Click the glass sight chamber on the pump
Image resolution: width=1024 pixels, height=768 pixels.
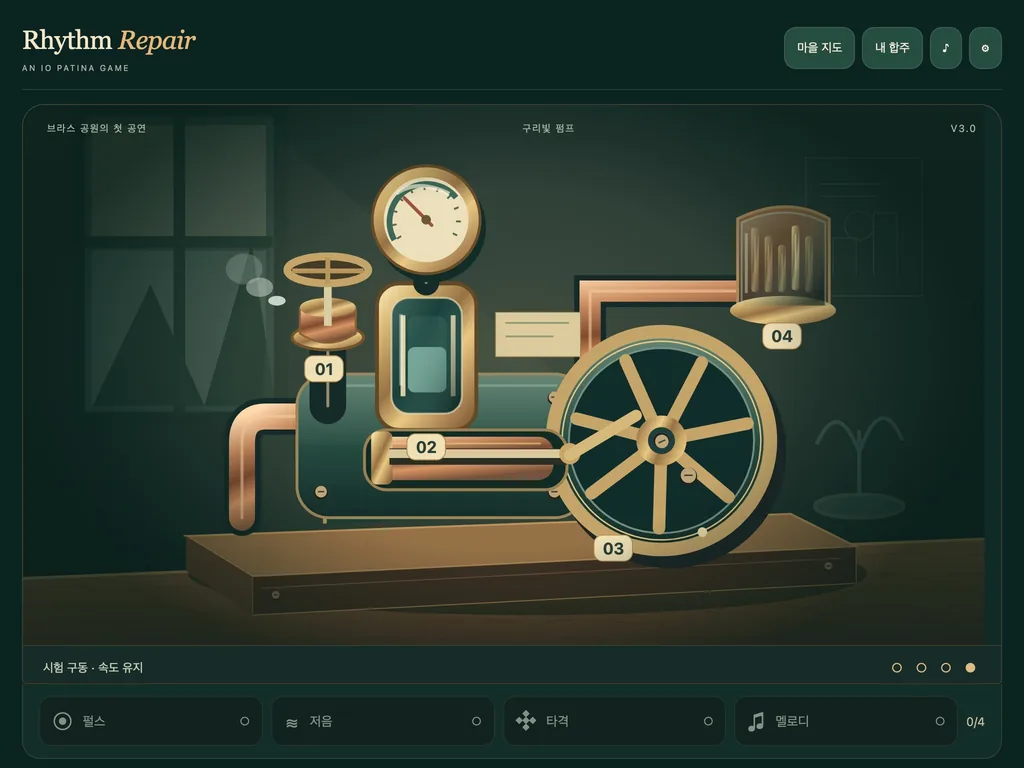click(x=426, y=355)
